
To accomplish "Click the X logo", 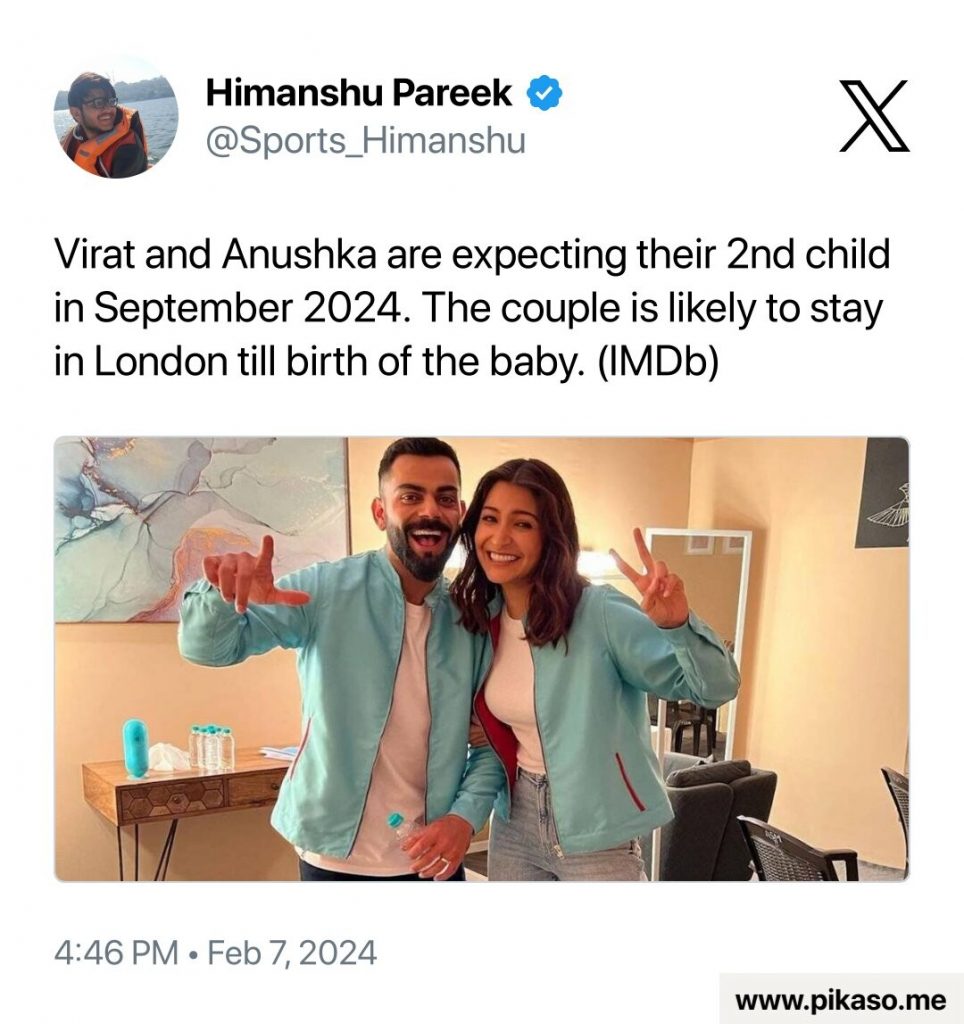I will (874, 116).
